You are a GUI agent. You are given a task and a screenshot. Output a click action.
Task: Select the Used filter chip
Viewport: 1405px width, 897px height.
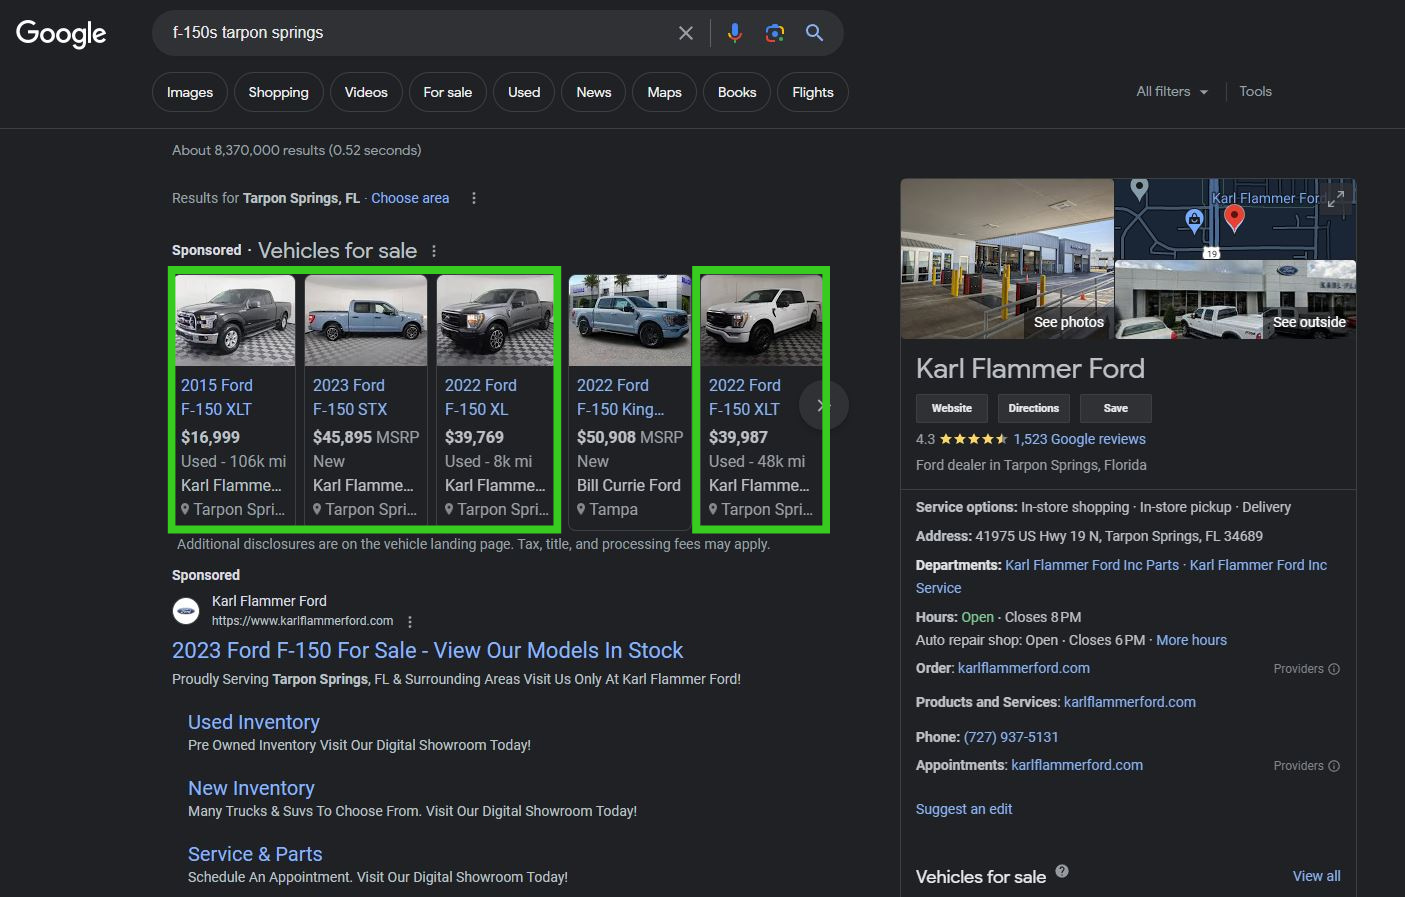(524, 92)
